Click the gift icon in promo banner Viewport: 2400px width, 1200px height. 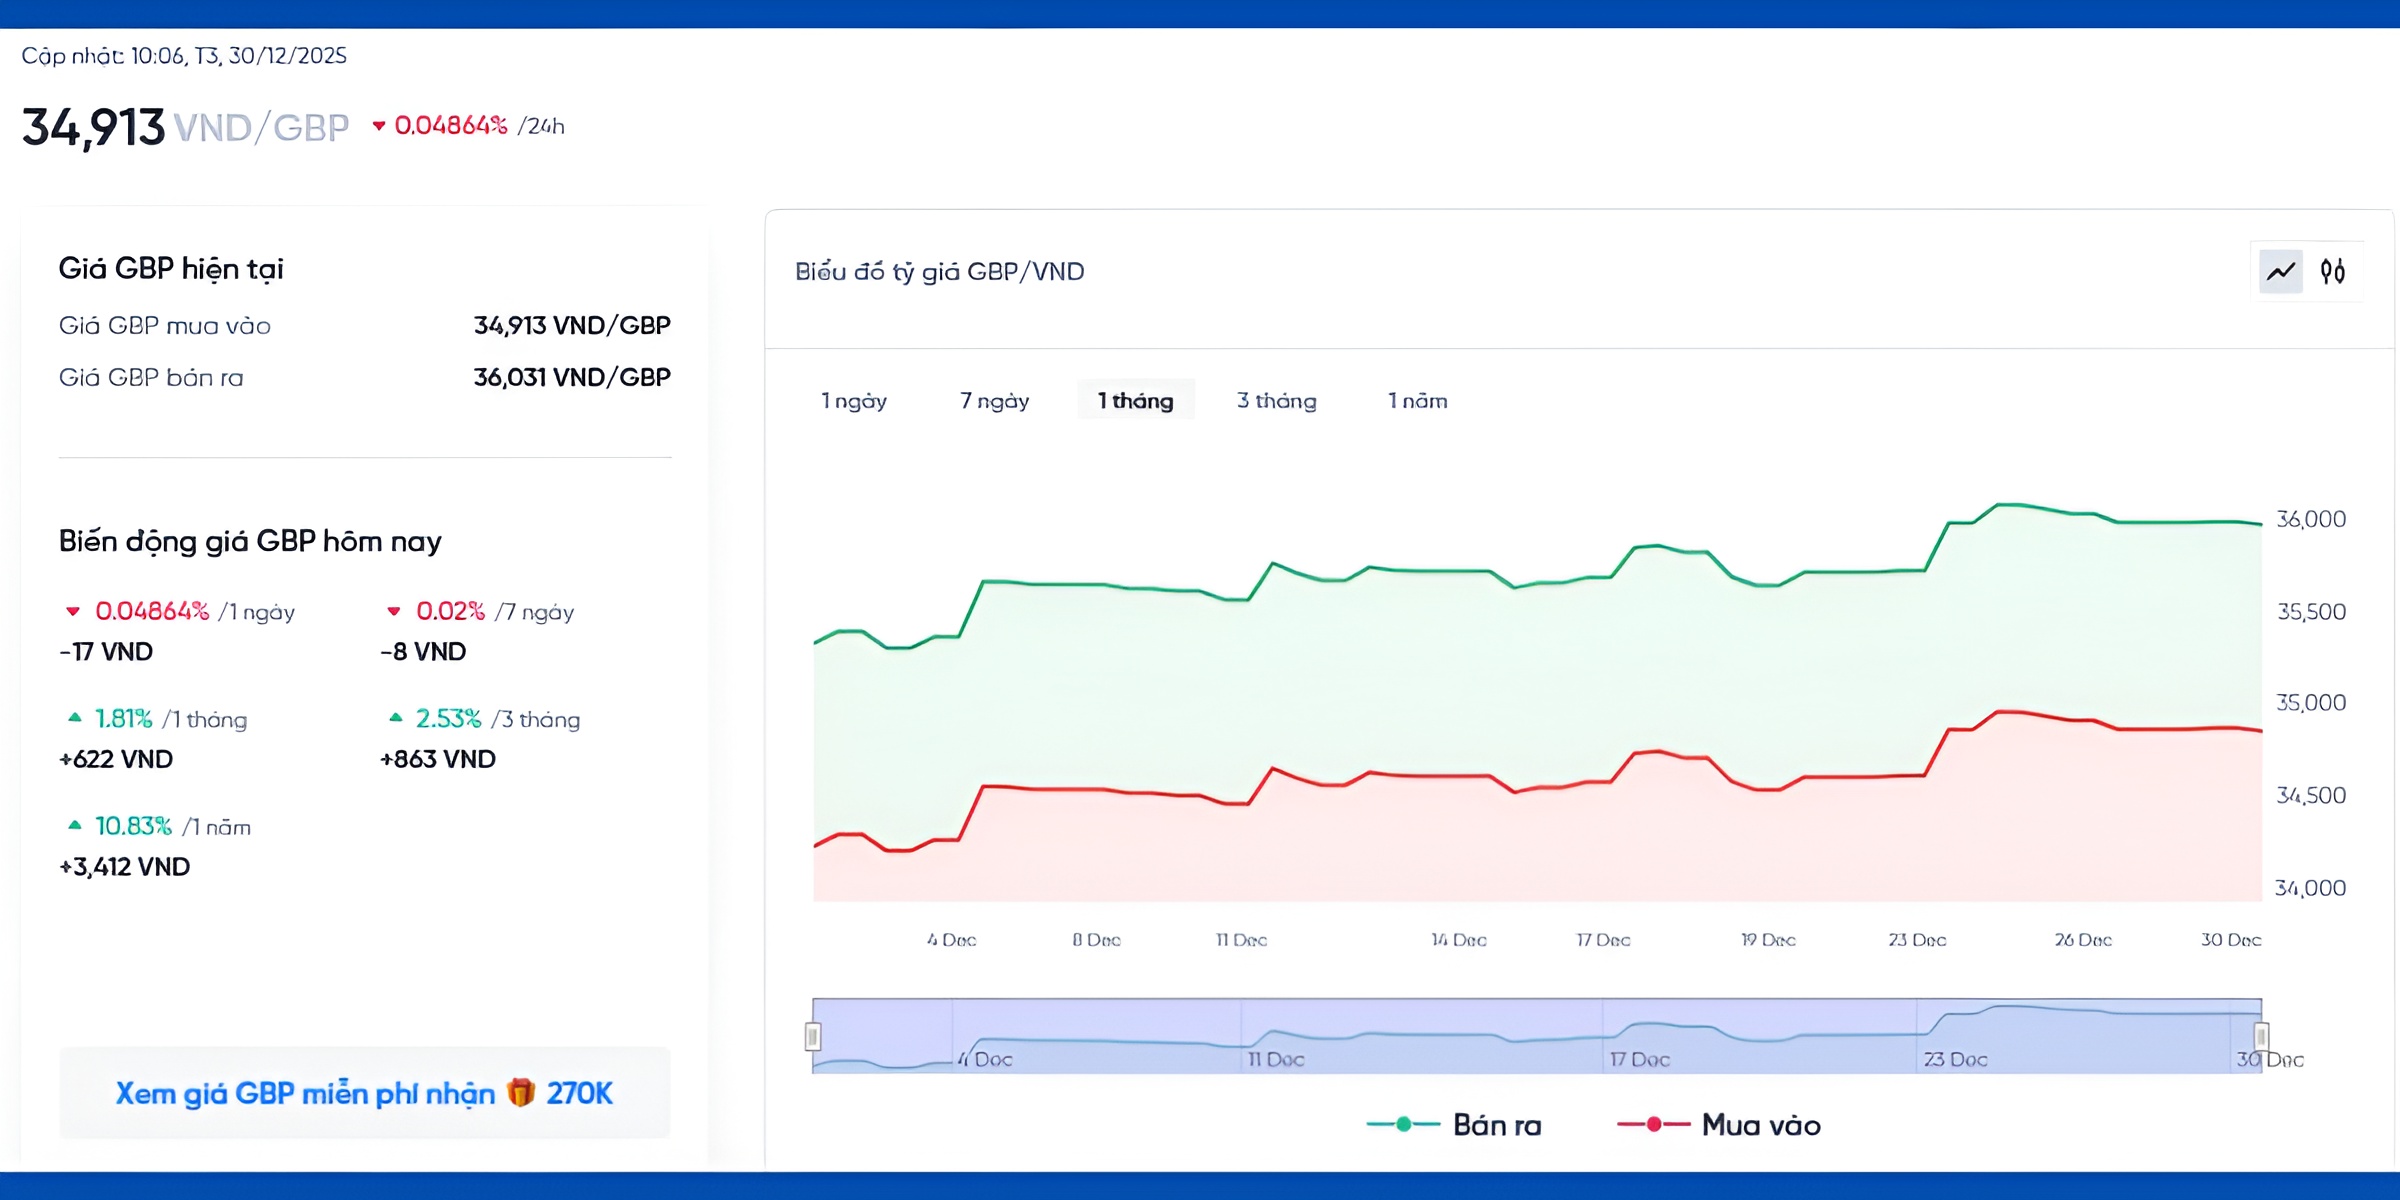[521, 1092]
